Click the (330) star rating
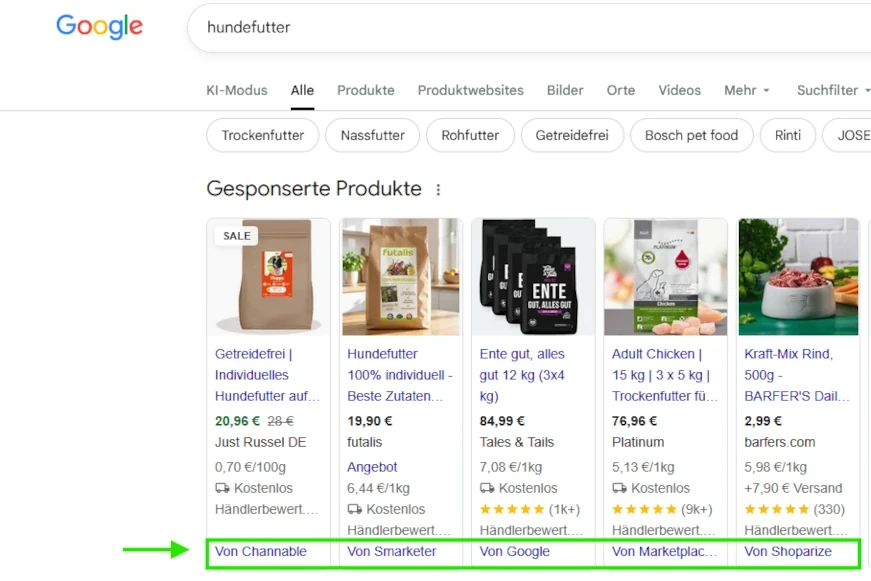Image resolution: width=871 pixels, height=581 pixels. 794,509
